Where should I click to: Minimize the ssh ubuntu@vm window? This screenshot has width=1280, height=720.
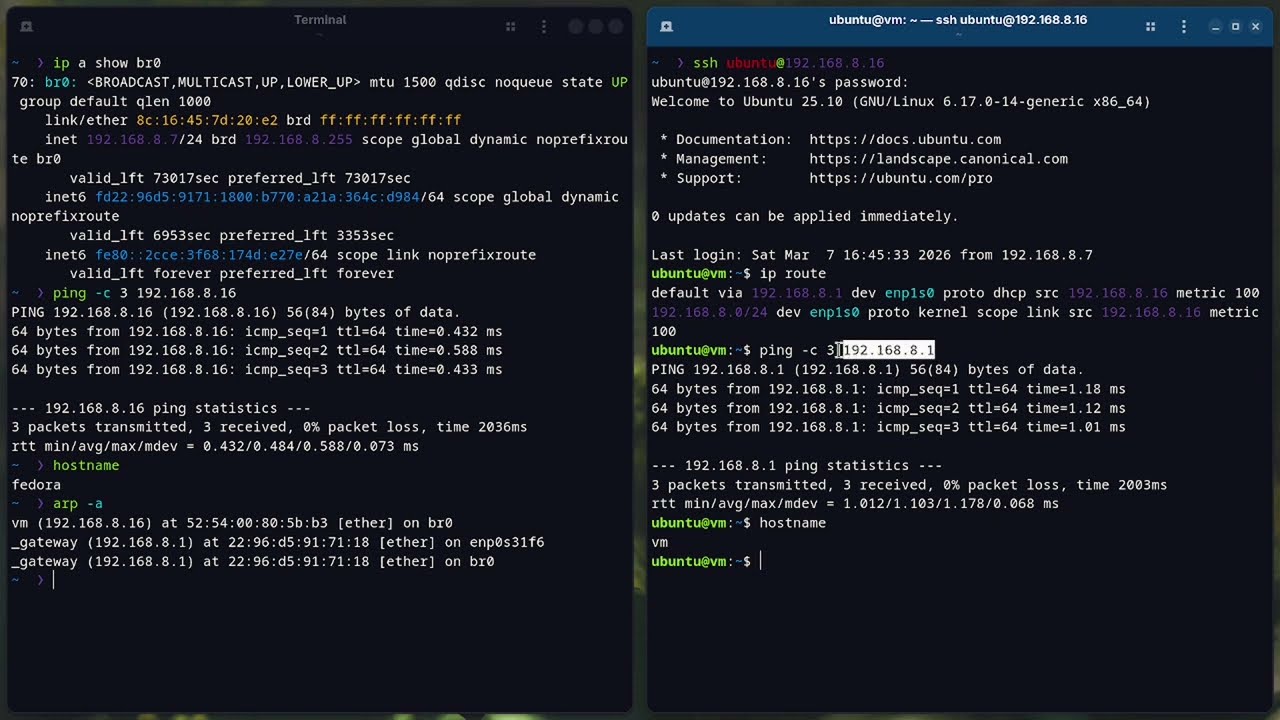point(1216,27)
